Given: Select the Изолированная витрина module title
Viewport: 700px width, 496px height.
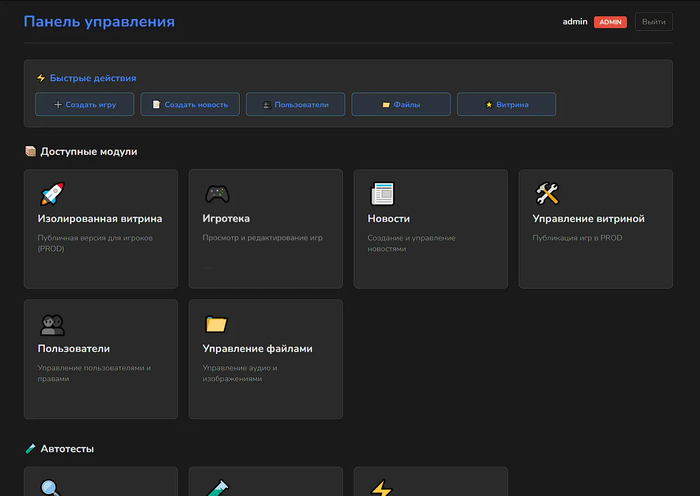Looking at the screenshot, I should coord(100,218).
